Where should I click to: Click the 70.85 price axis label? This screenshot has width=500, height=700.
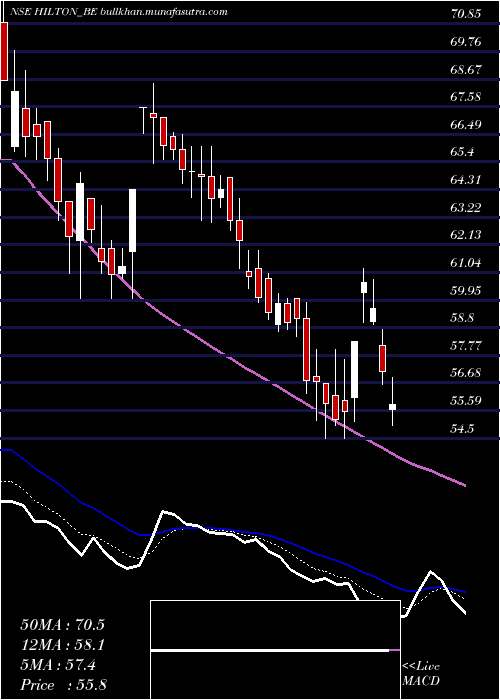466,14
